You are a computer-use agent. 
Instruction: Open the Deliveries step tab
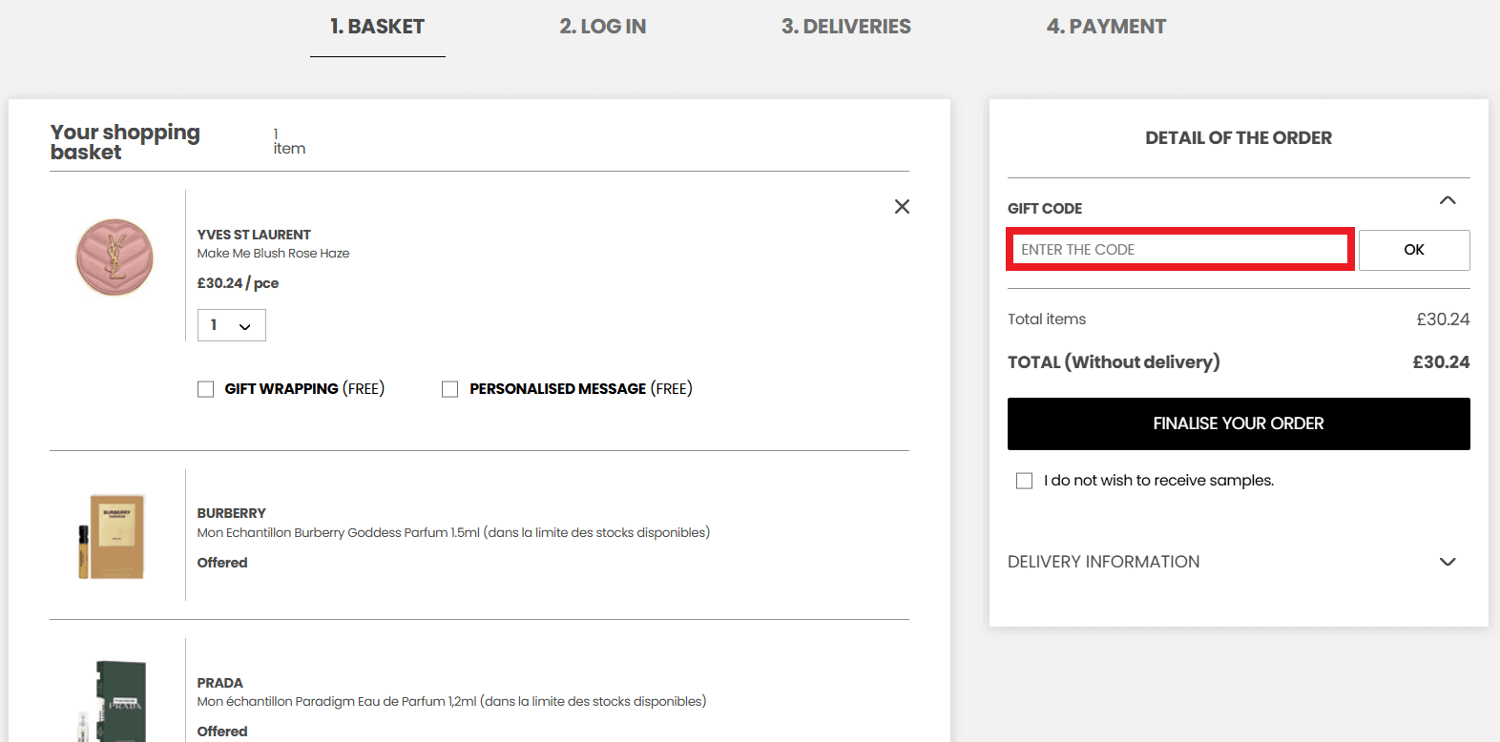click(x=846, y=27)
